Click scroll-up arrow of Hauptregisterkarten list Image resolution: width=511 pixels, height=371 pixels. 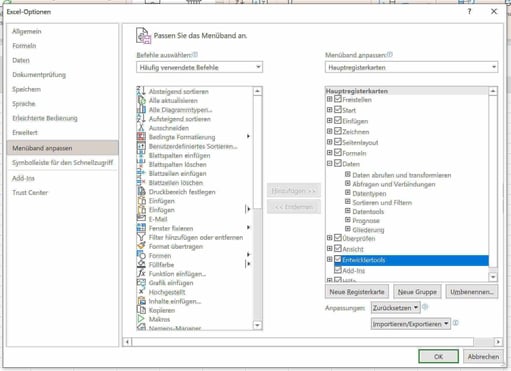[493, 91]
